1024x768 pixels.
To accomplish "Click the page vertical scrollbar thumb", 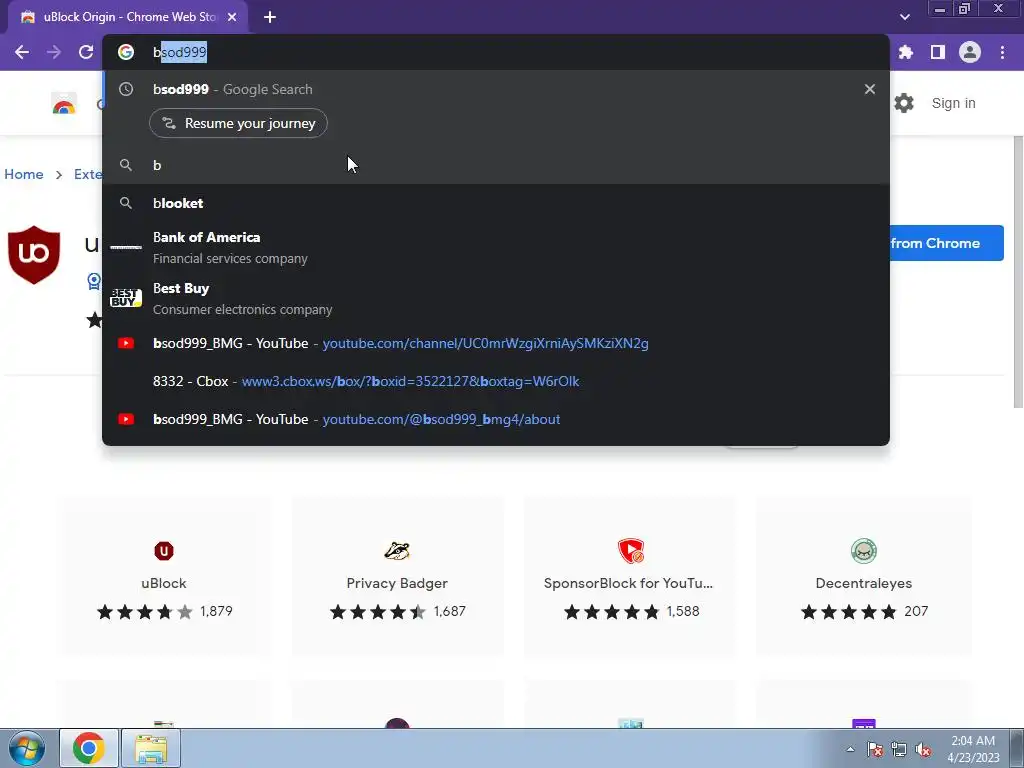I will 1017,272.
